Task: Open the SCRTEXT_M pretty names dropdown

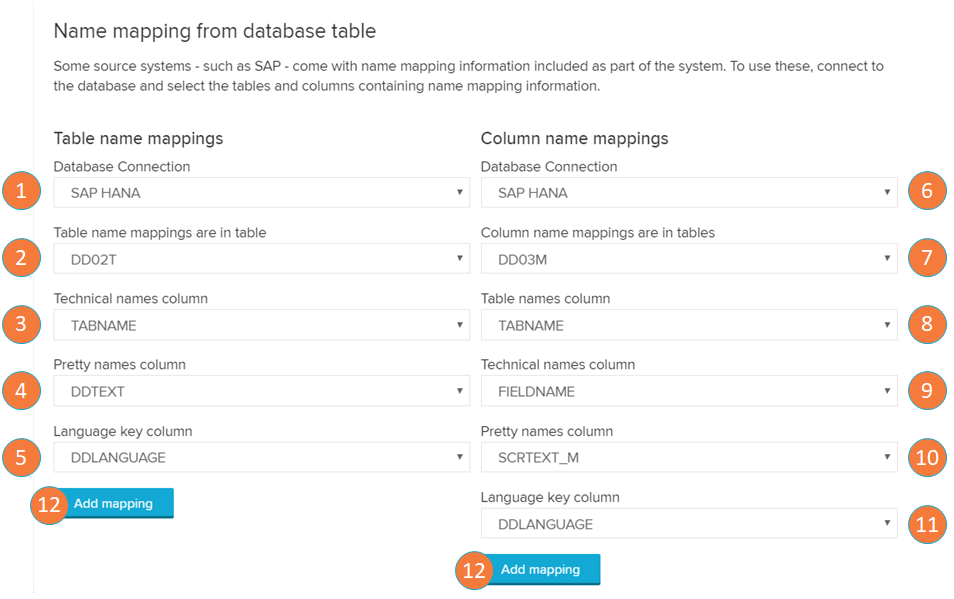Action: click(x=688, y=458)
